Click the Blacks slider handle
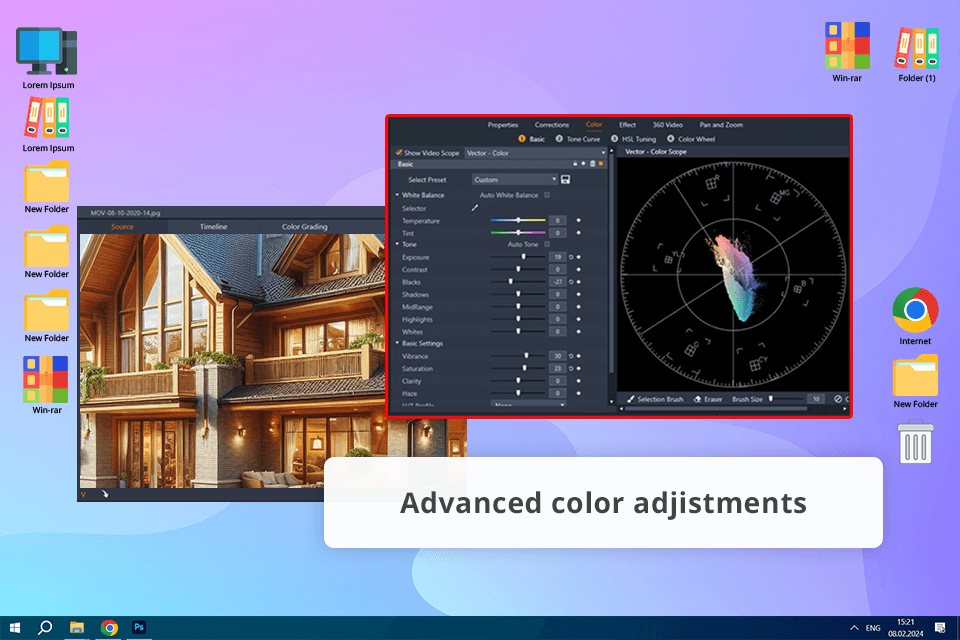The image size is (960, 640). [511, 282]
